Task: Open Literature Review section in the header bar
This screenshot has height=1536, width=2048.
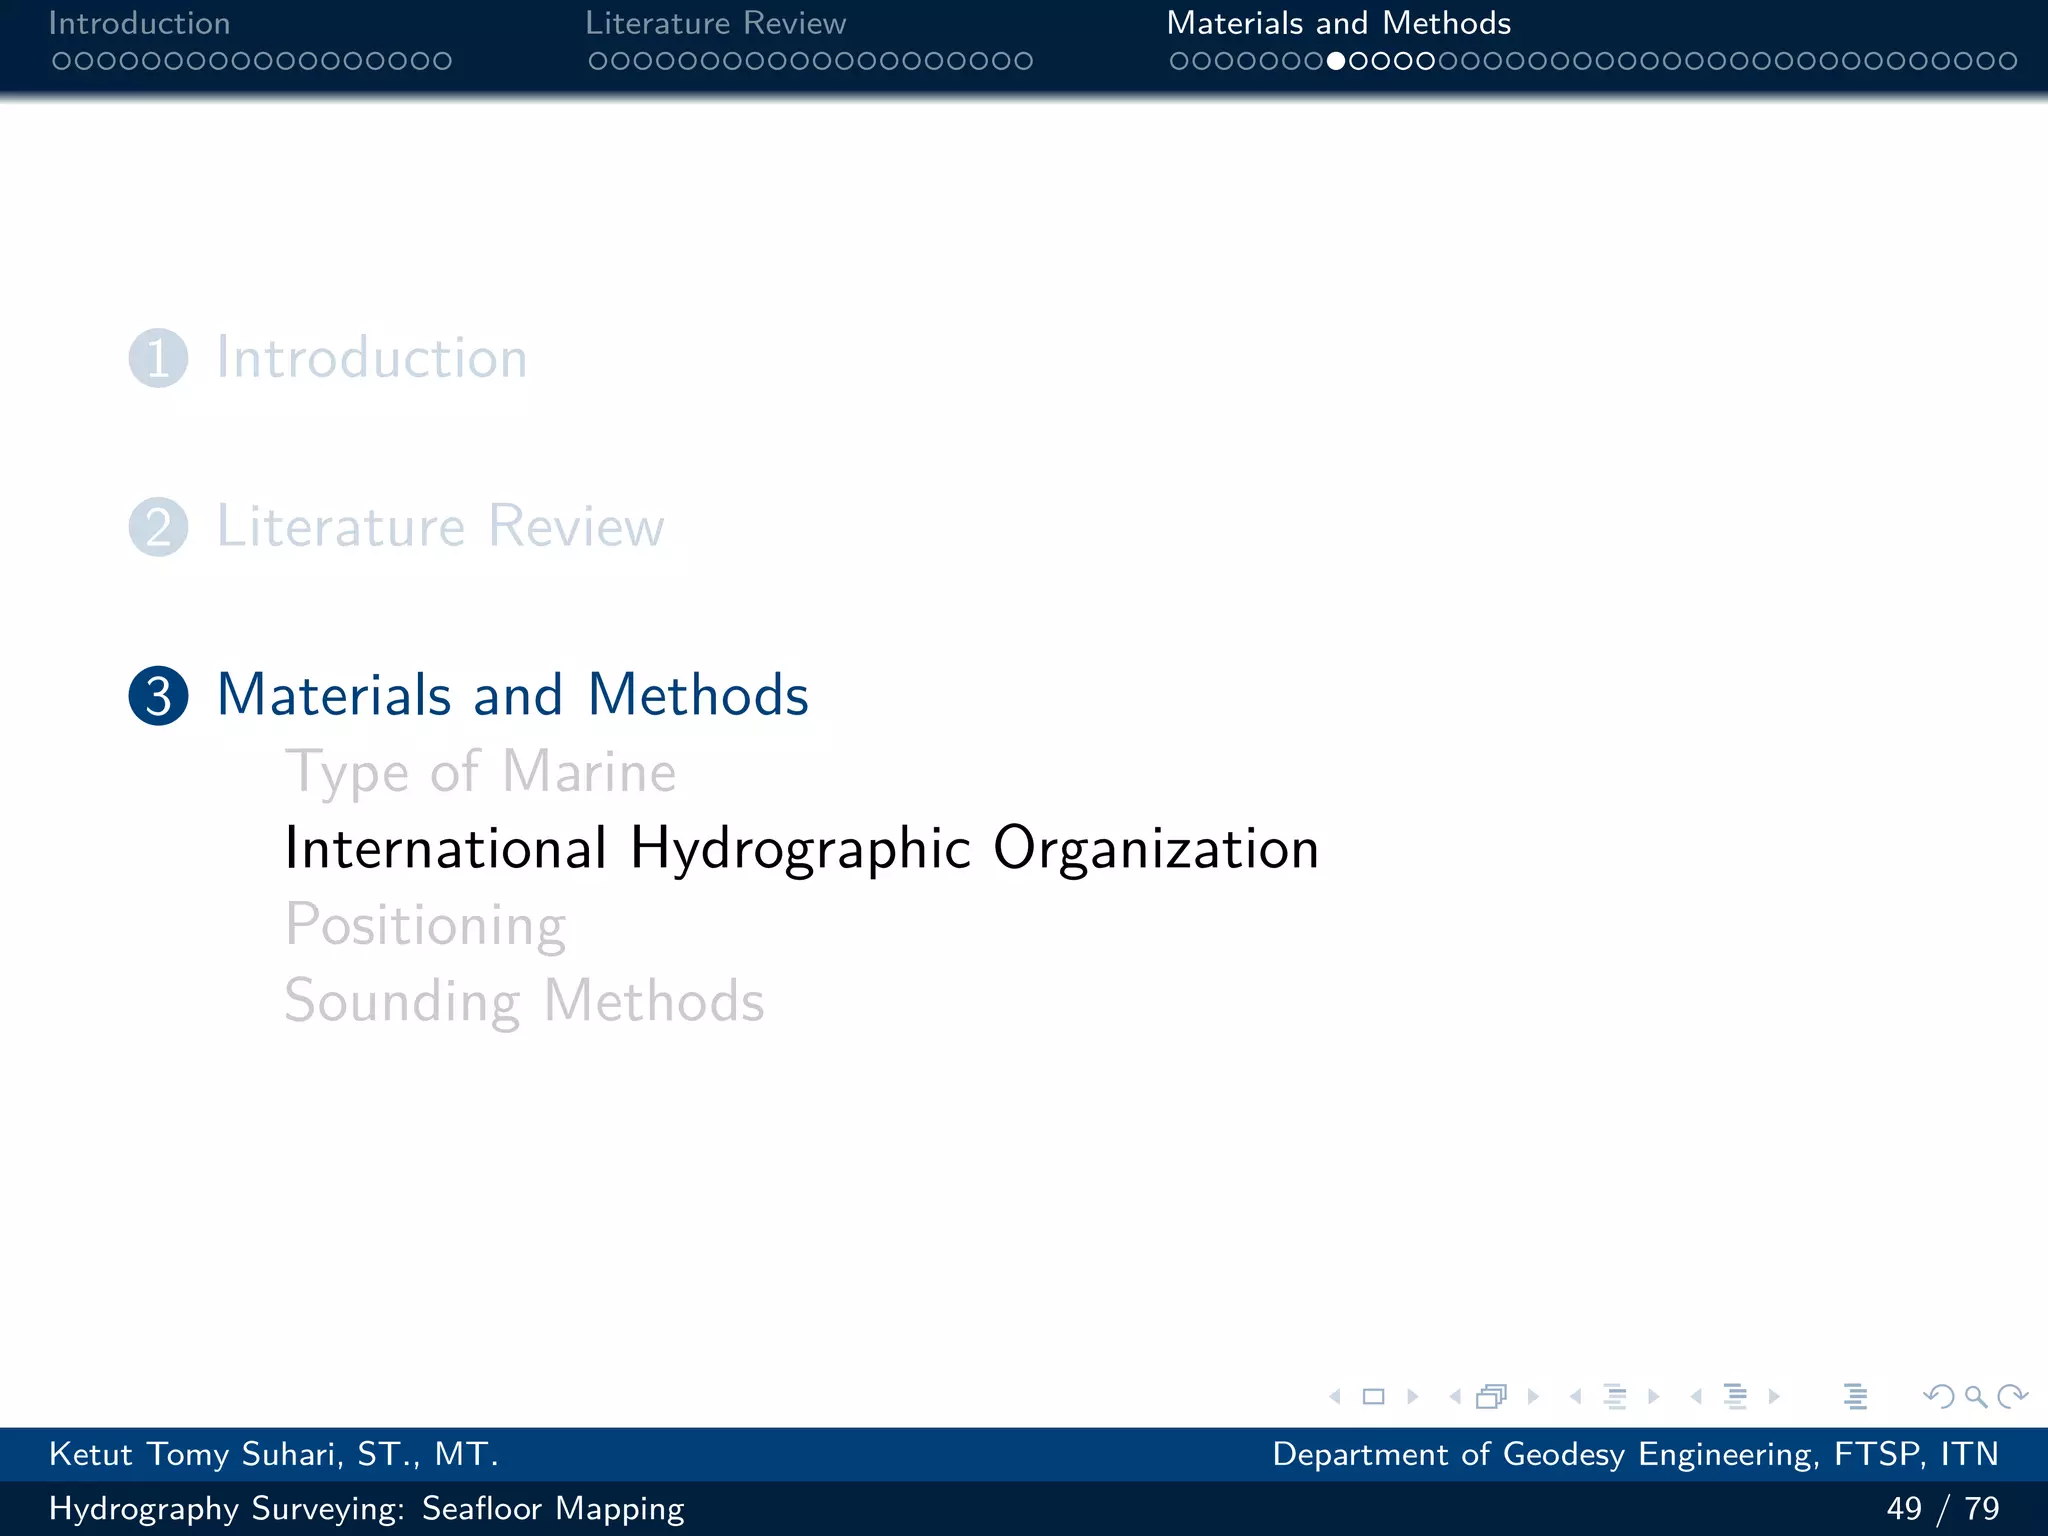Action: [x=716, y=23]
